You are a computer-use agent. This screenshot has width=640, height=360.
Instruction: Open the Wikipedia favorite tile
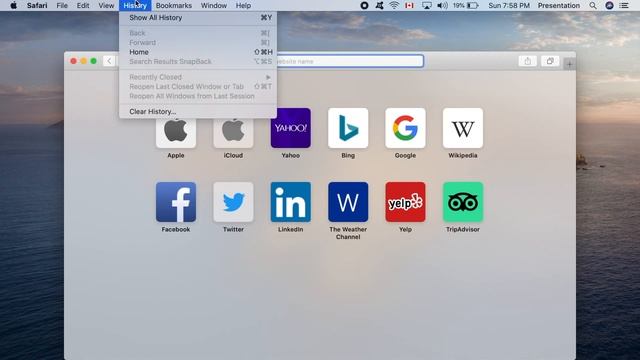[x=463, y=128]
